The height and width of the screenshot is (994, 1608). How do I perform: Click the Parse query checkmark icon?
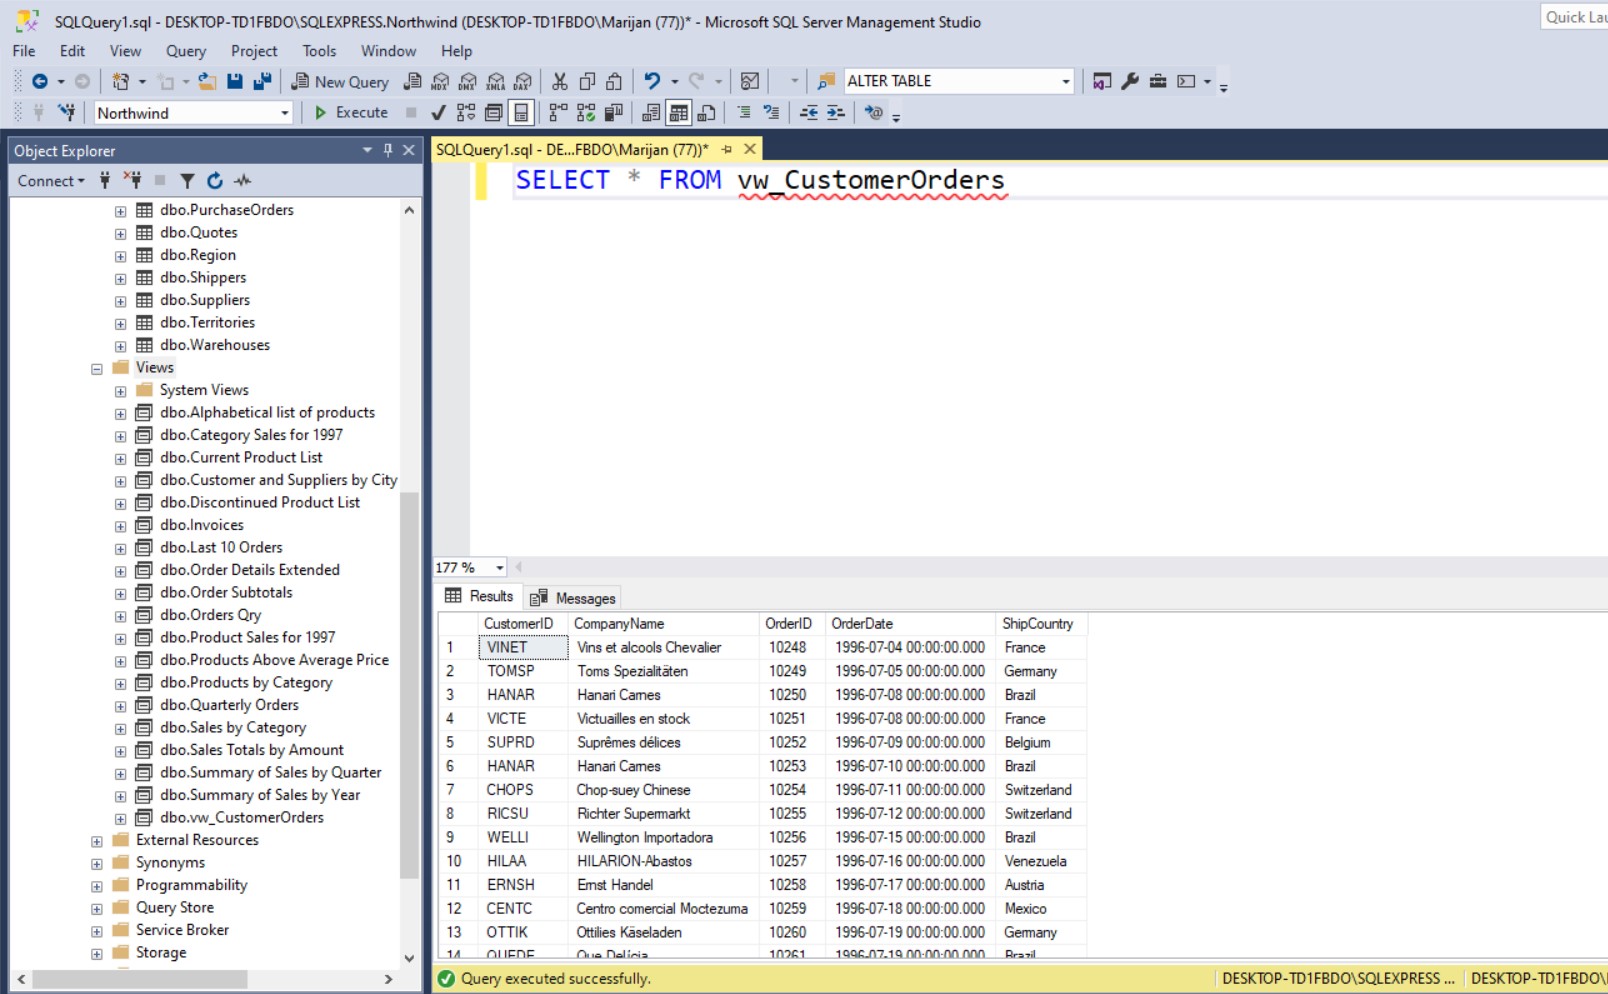(438, 113)
